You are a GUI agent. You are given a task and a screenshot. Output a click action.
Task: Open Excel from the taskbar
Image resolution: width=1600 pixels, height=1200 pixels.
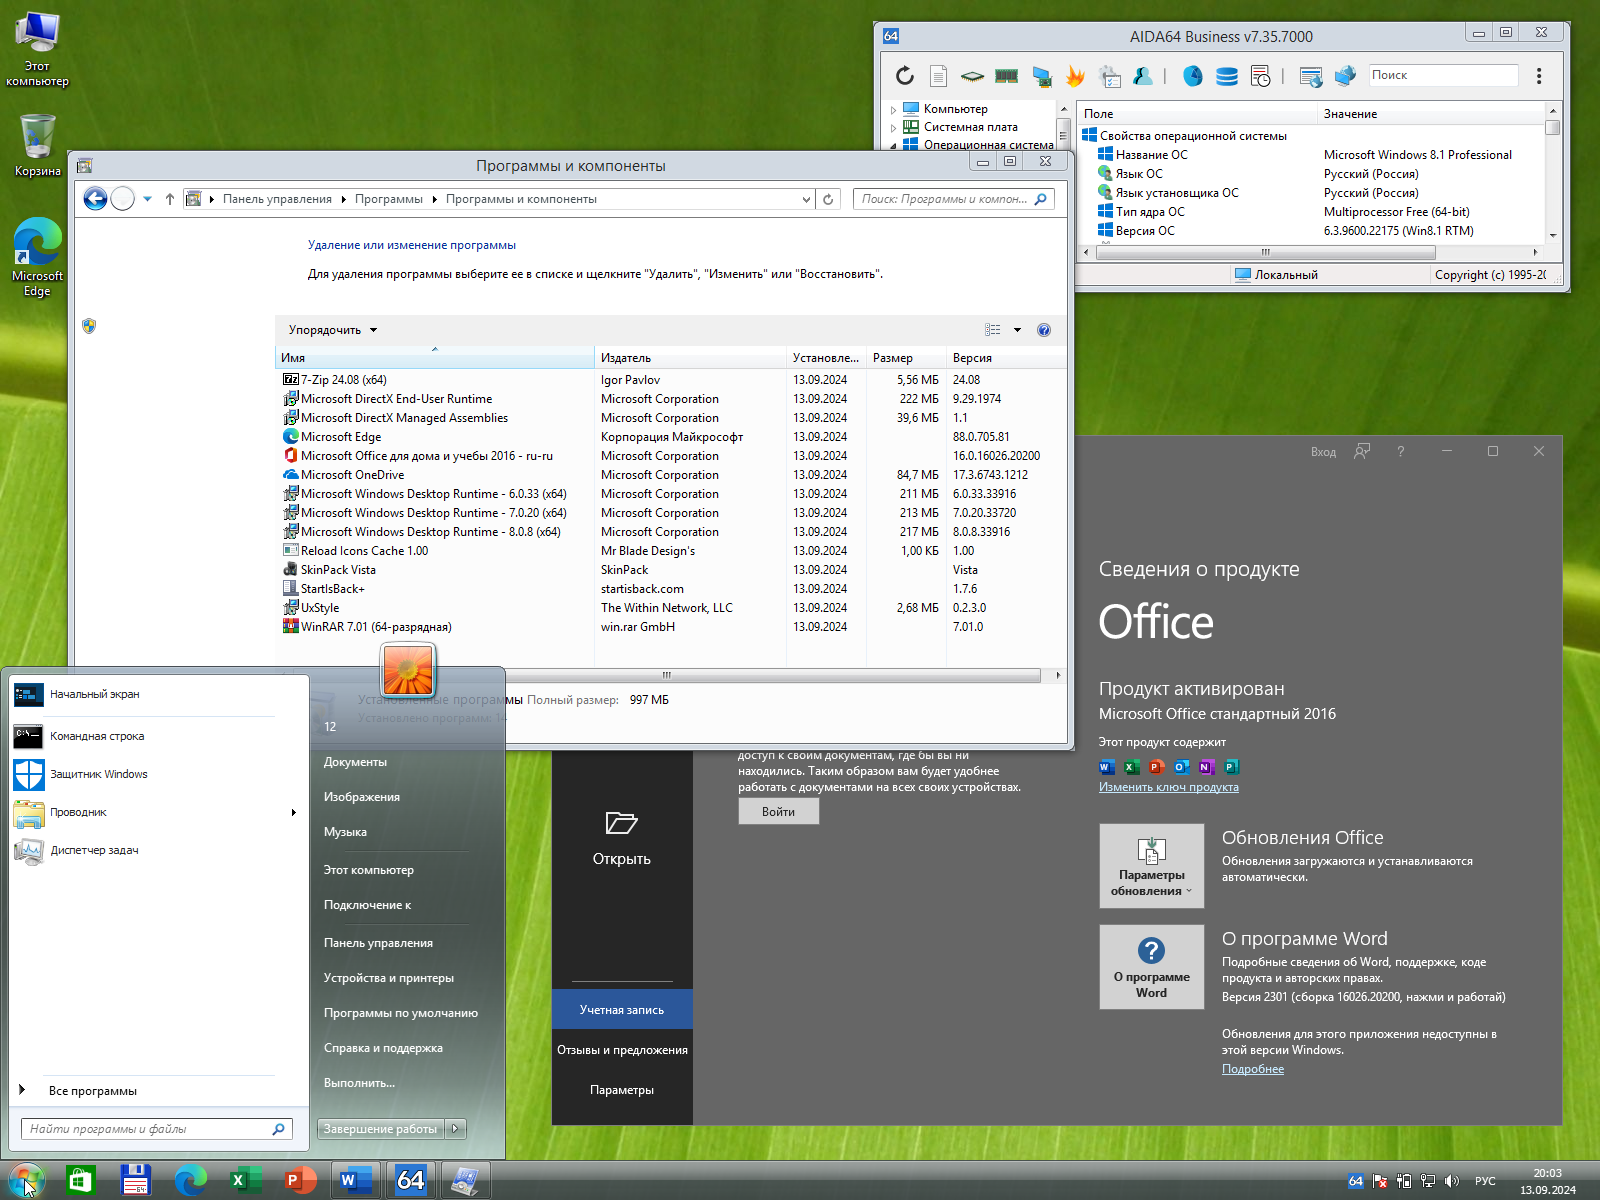click(x=244, y=1180)
